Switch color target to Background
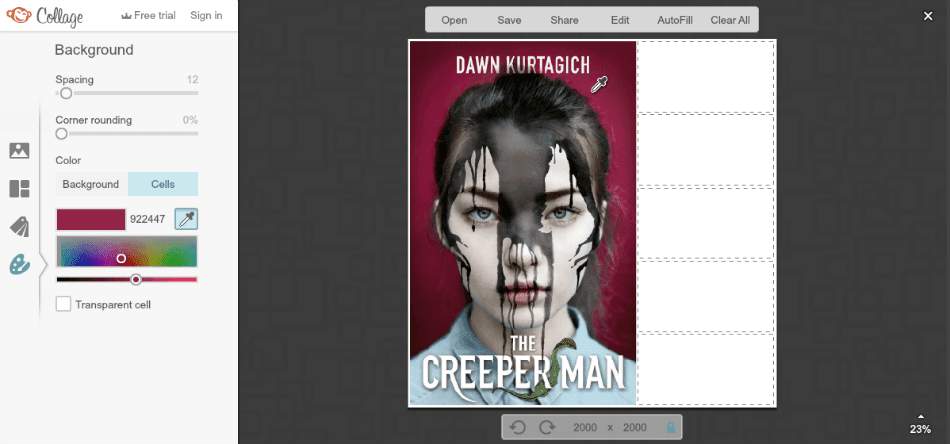Screen dimensions: 950x444 91,184
